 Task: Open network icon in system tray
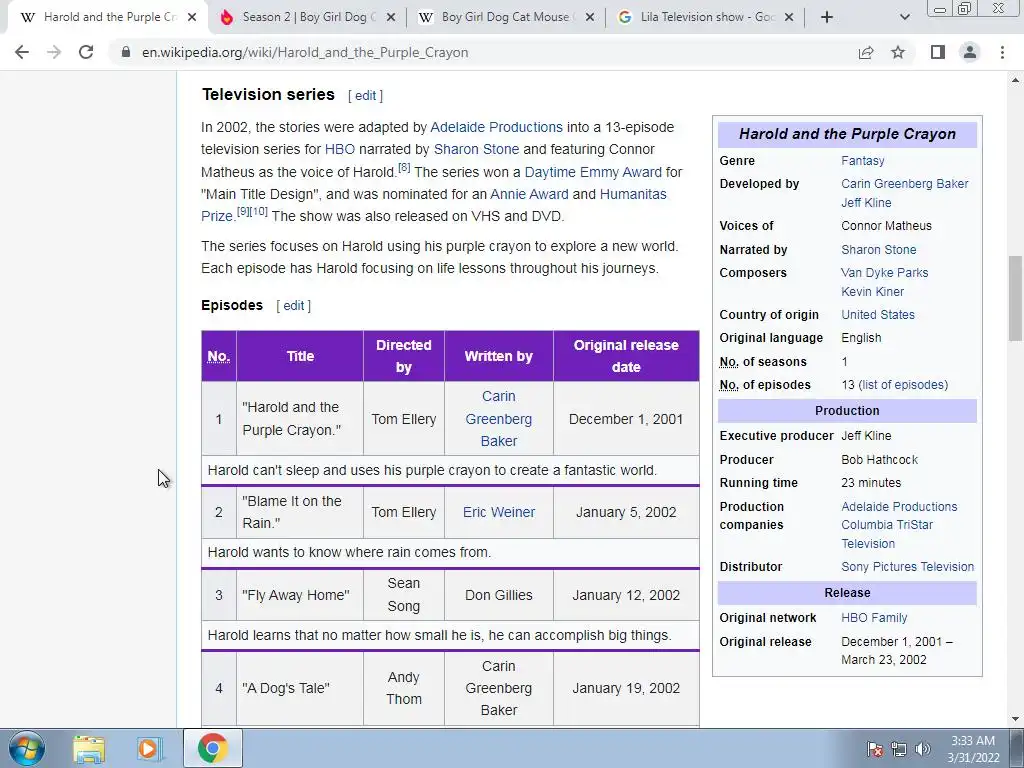point(899,750)
